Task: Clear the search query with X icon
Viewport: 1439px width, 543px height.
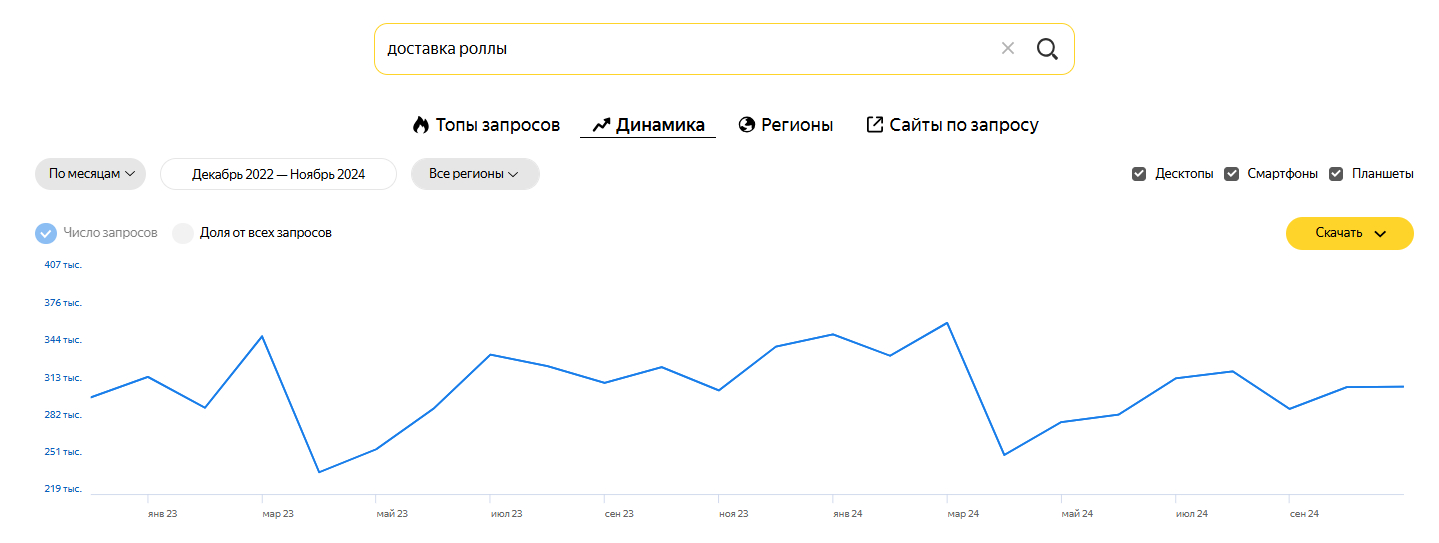Action: point(1008,49)
